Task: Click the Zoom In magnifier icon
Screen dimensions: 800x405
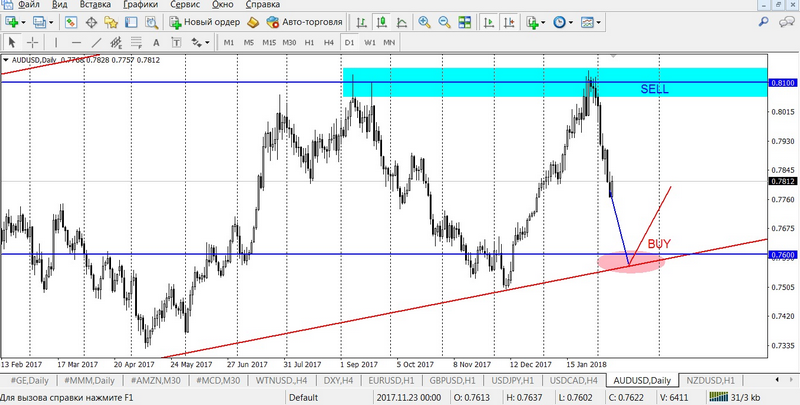Action: coord(425,21)
